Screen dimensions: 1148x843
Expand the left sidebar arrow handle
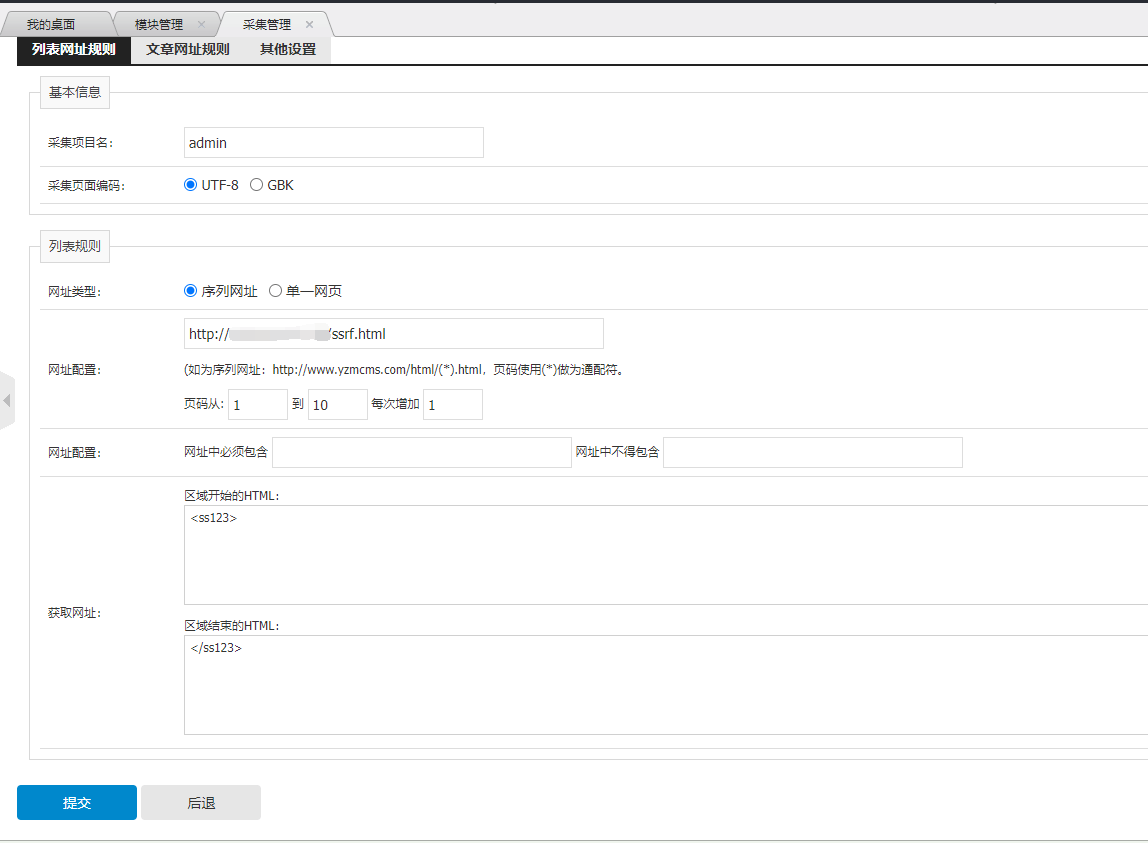point(7,400)
